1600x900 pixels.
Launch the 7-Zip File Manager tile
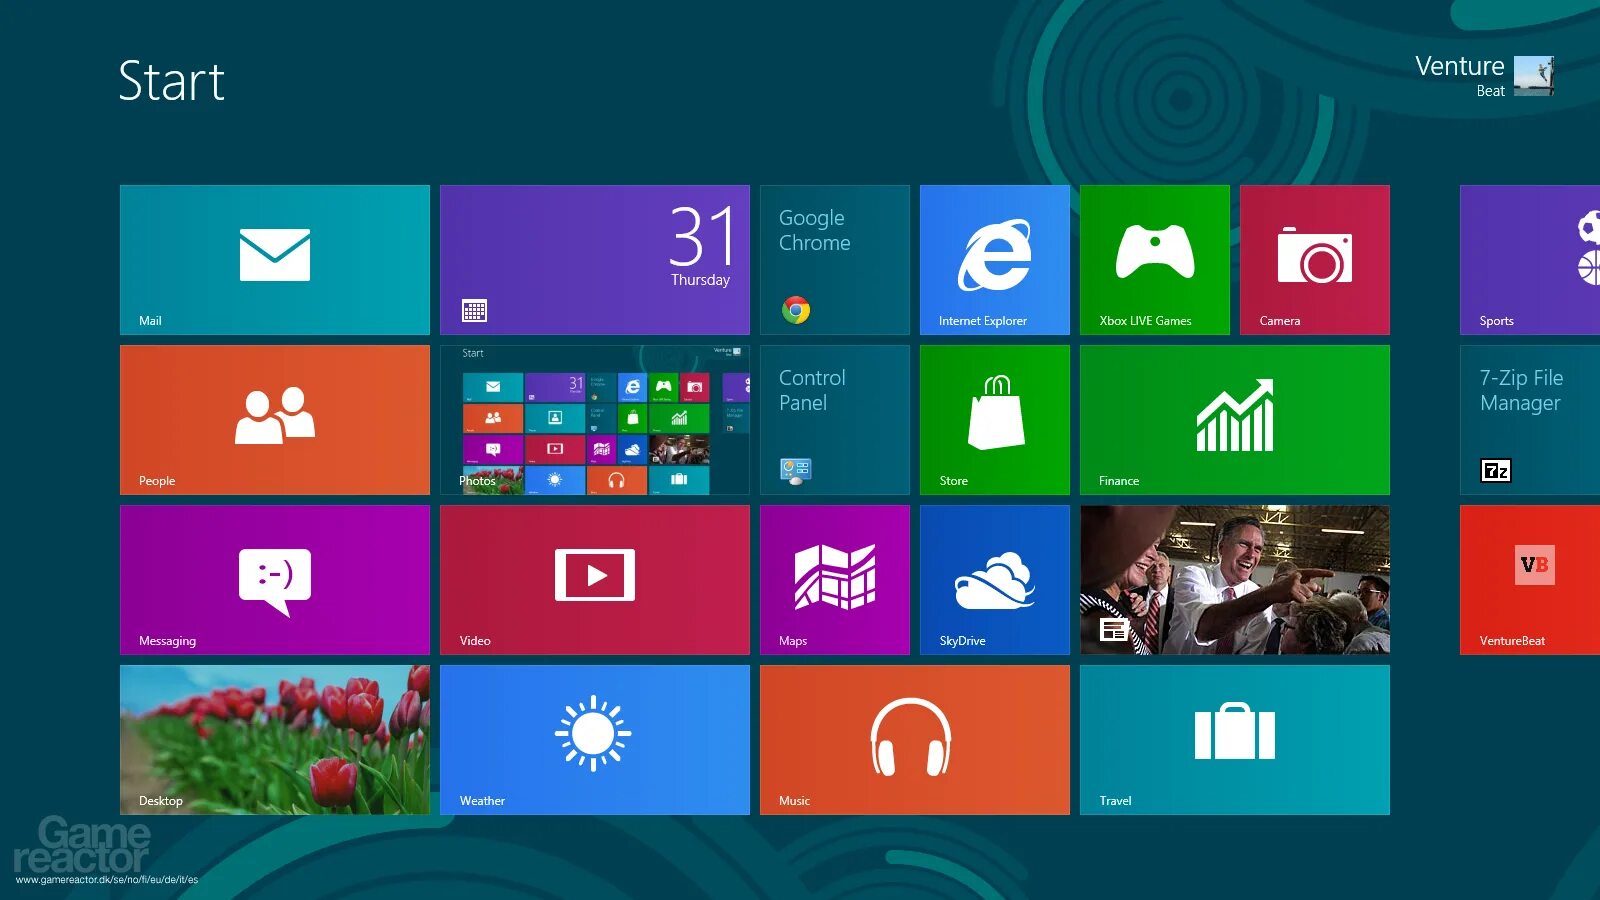pyautogui.click(x=1530, y=420)
